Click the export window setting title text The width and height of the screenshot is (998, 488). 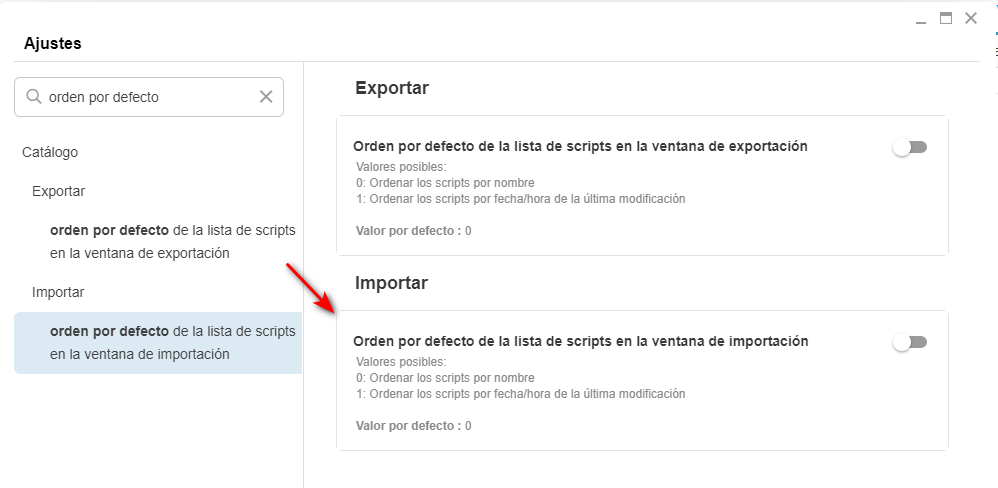tap(580, 146)
